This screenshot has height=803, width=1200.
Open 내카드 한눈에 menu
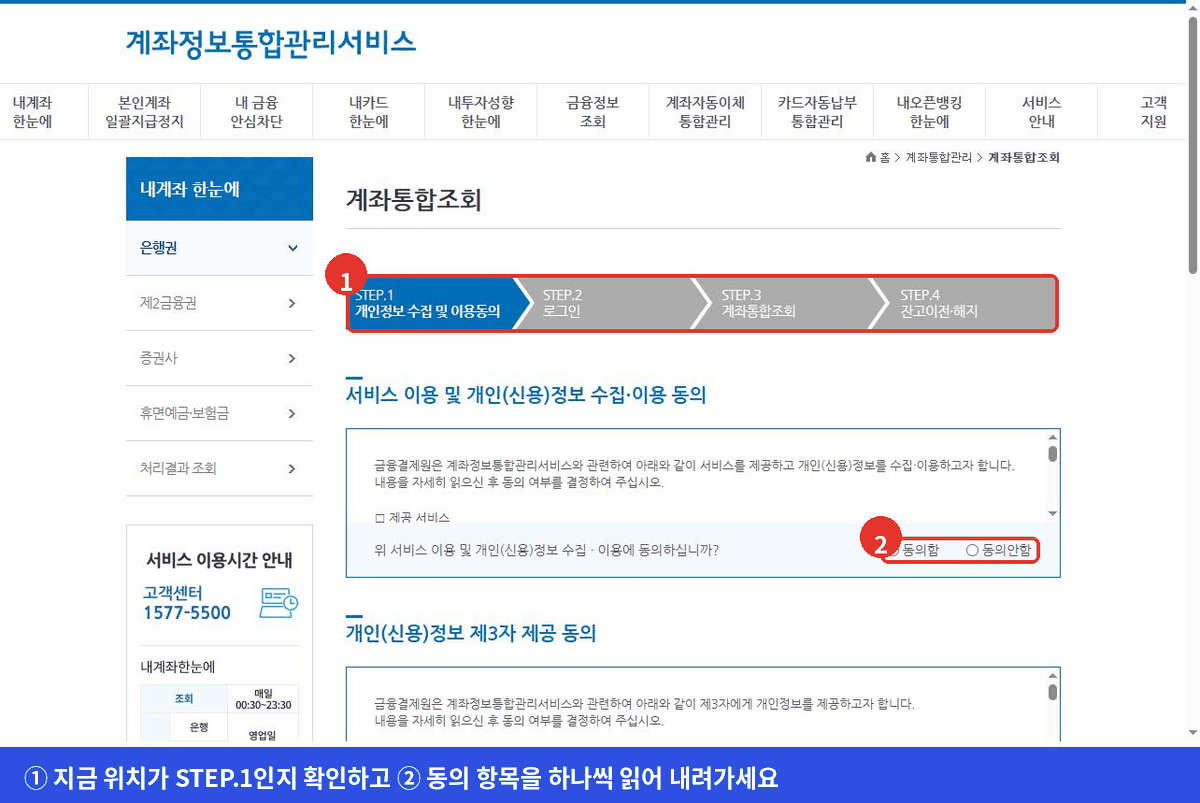coord(368,112)
